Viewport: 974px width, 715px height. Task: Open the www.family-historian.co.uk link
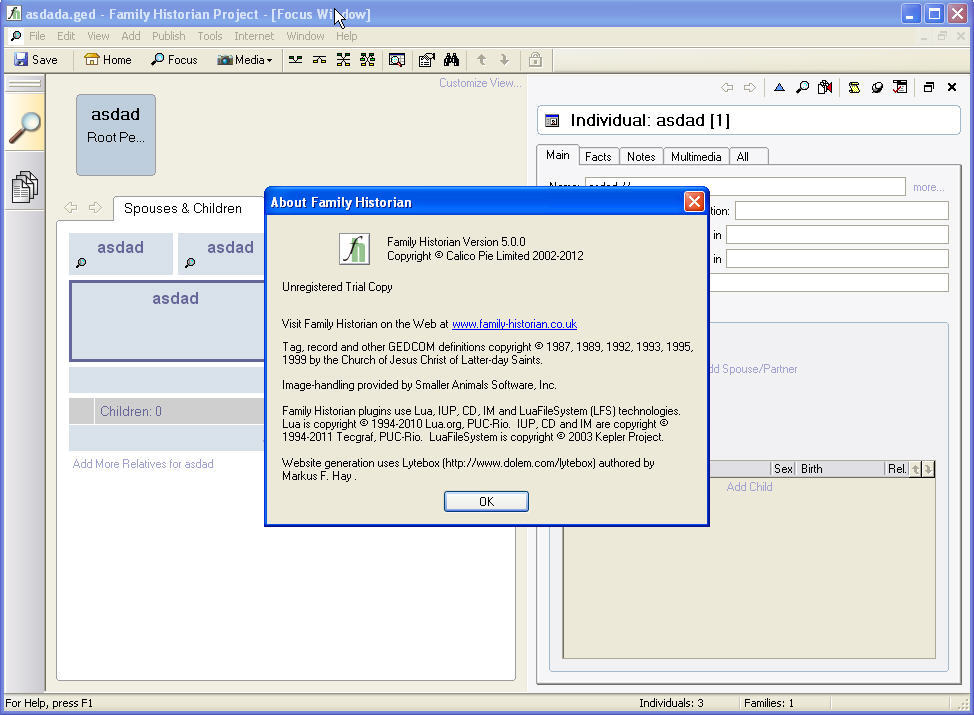(514, 324)
